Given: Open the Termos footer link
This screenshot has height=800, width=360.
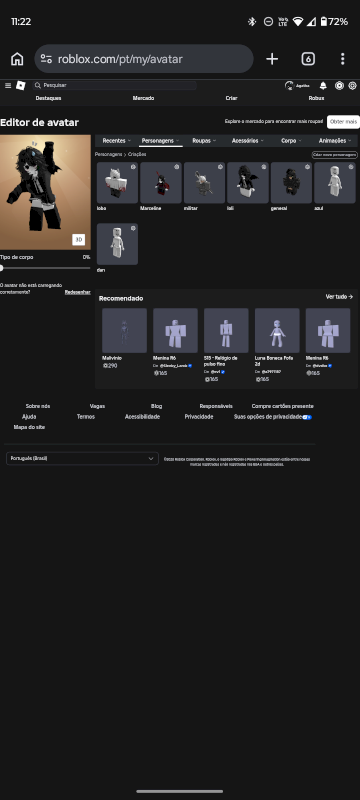Looking at the screenshot, I should (x=86, y=416).
